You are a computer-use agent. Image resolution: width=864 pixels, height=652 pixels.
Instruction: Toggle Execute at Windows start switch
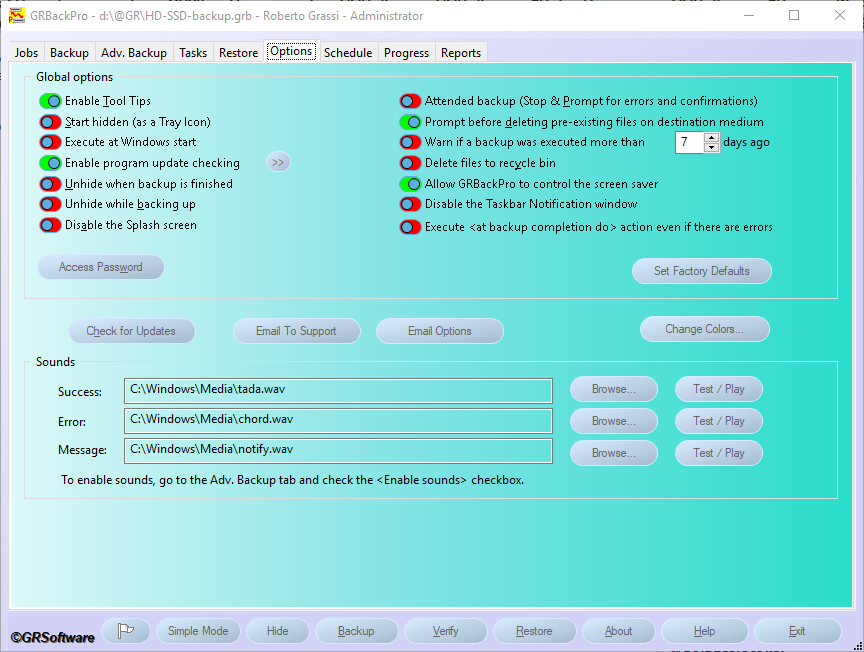click(50, 142)
